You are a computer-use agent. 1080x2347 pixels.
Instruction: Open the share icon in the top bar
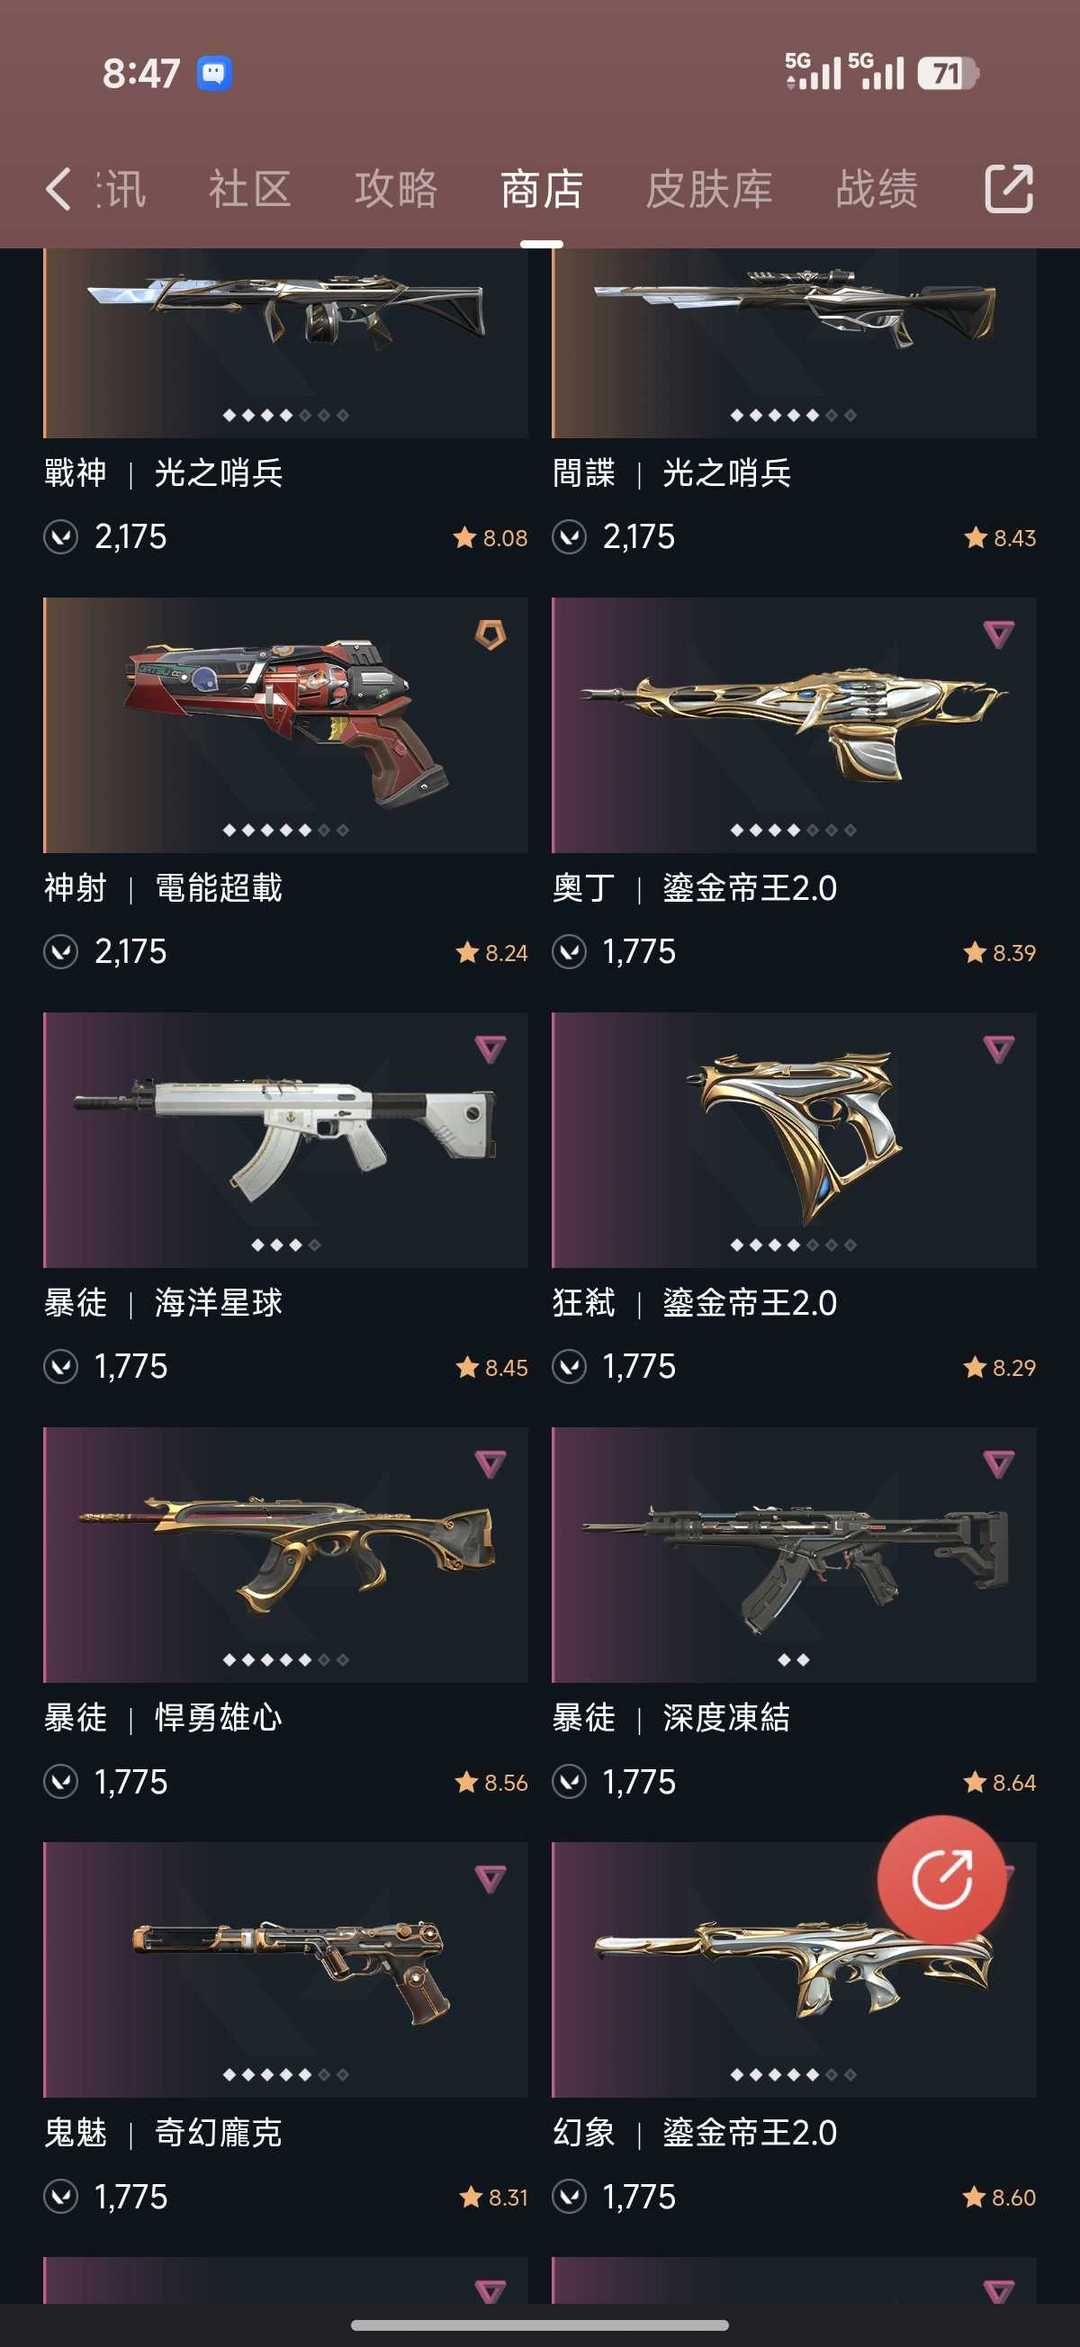point(1008,188)
